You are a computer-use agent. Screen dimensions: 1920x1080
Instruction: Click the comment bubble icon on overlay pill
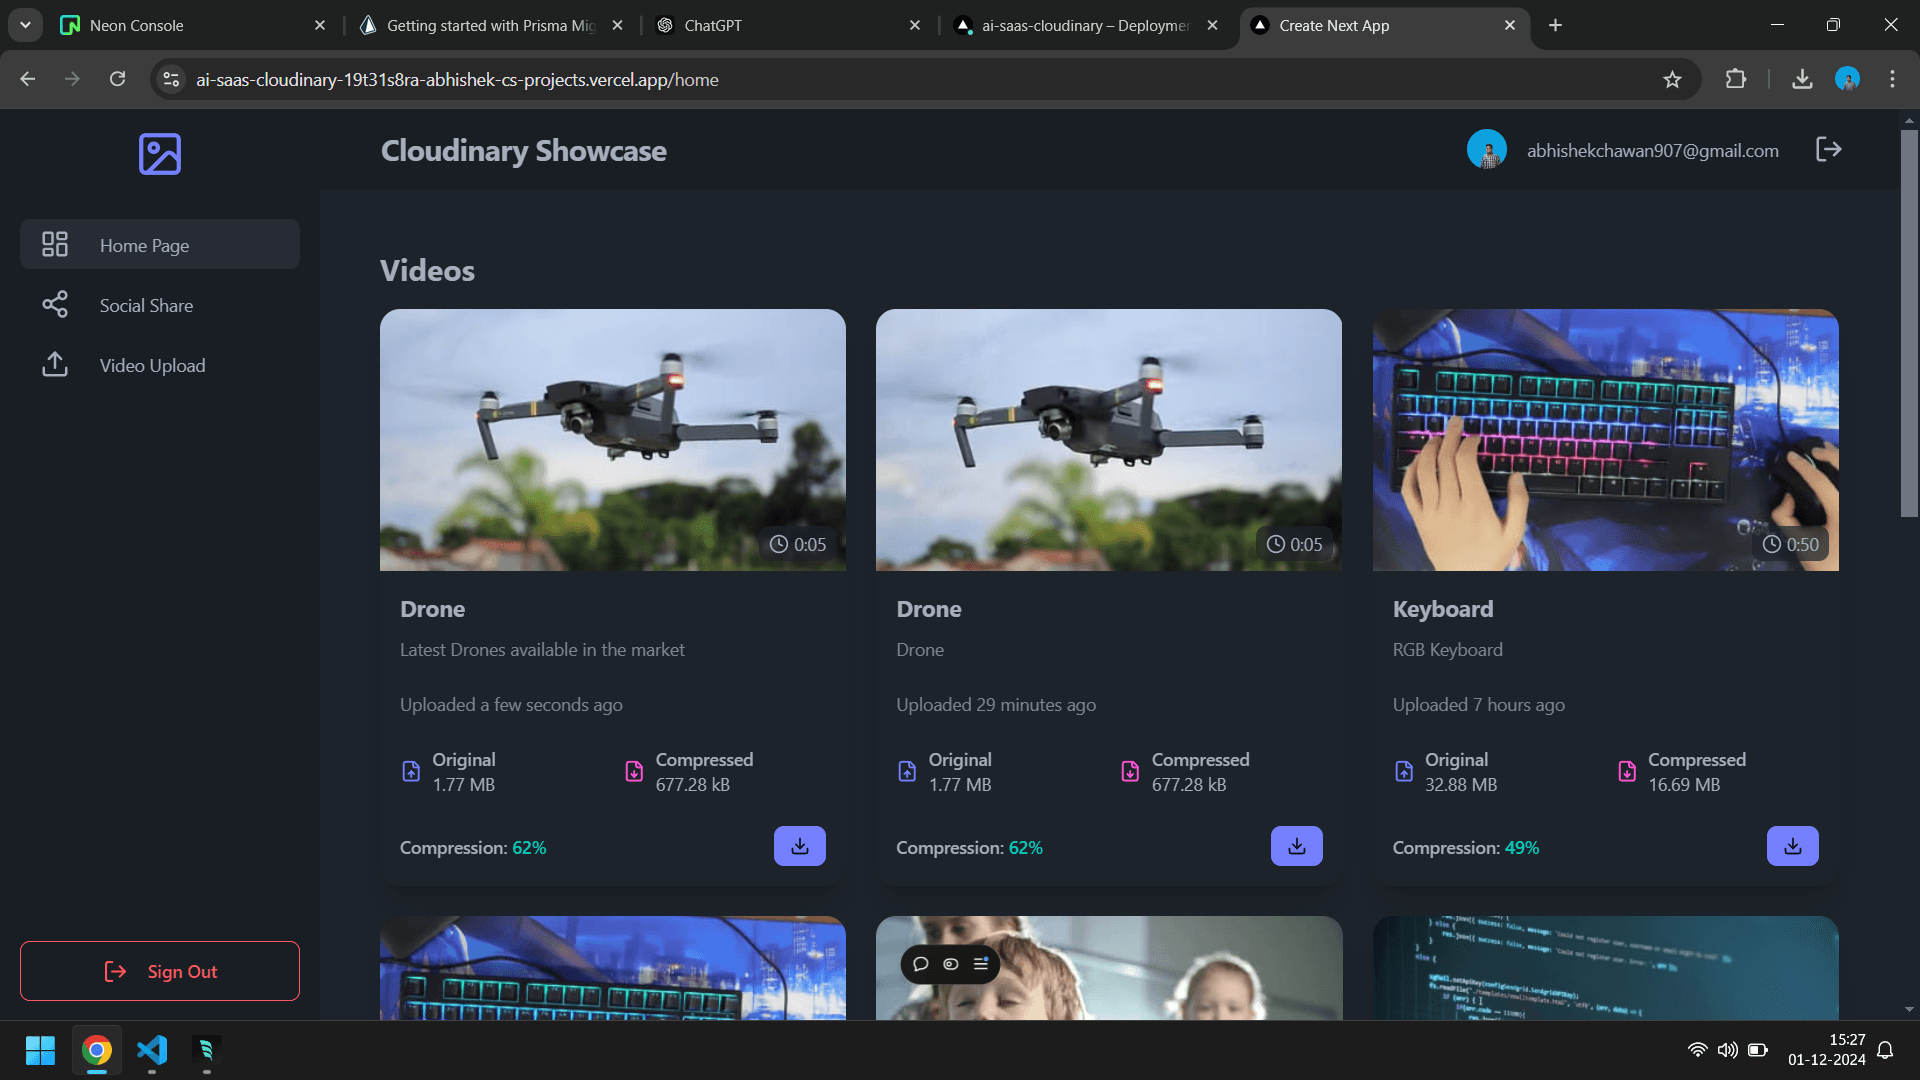[x=921, y=964]
